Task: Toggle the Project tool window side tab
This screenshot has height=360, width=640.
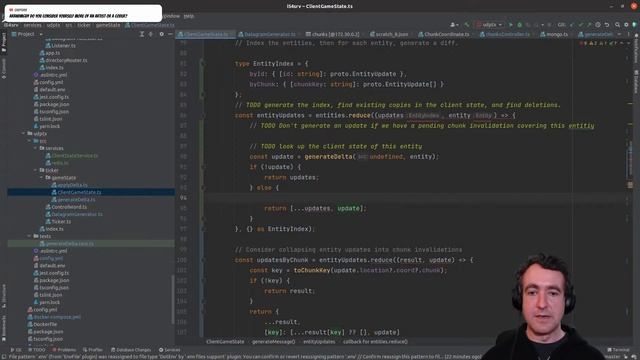Action: click(4, 42)
